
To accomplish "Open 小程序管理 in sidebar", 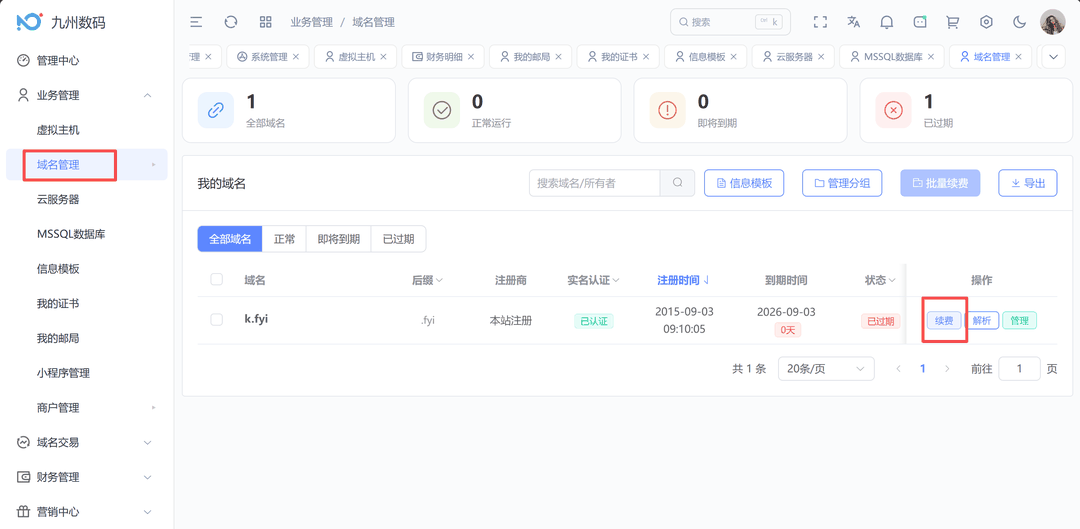I will click(x=63, y=373).
